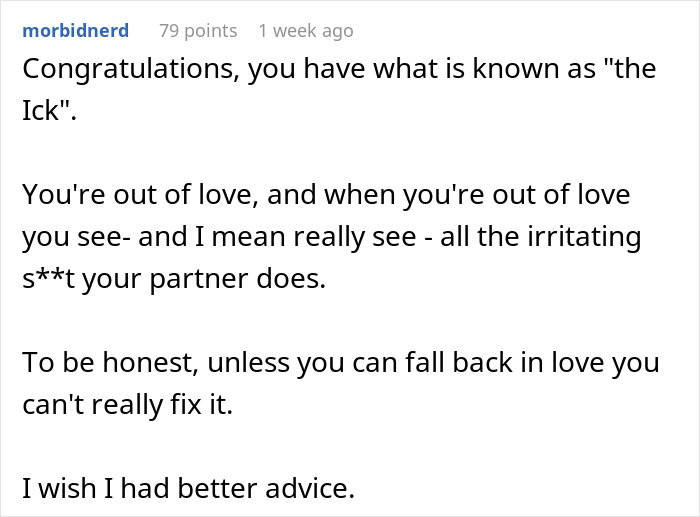Click the sentence 'I wish I had better advice.'
The width and height of the screenshot is (700, 517).
tap(189, 489)
